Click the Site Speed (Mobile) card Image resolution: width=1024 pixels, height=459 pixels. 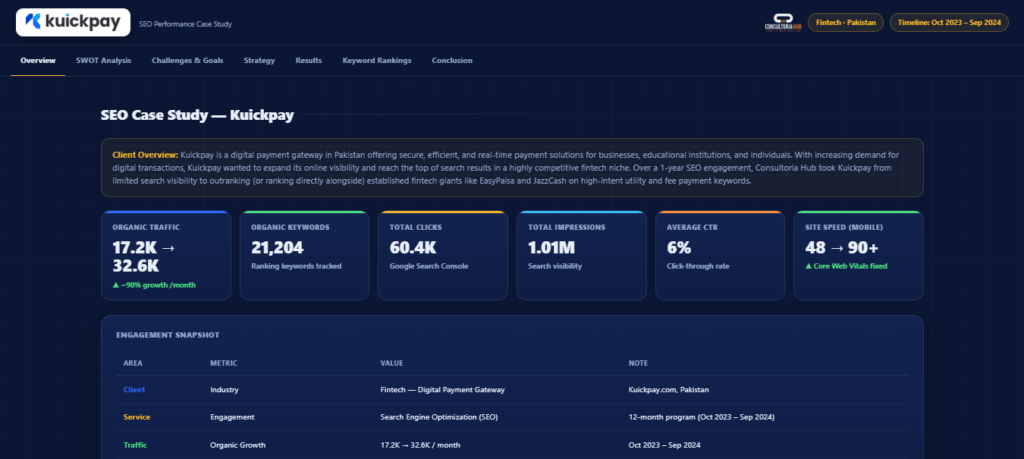(x=858, y=255)
